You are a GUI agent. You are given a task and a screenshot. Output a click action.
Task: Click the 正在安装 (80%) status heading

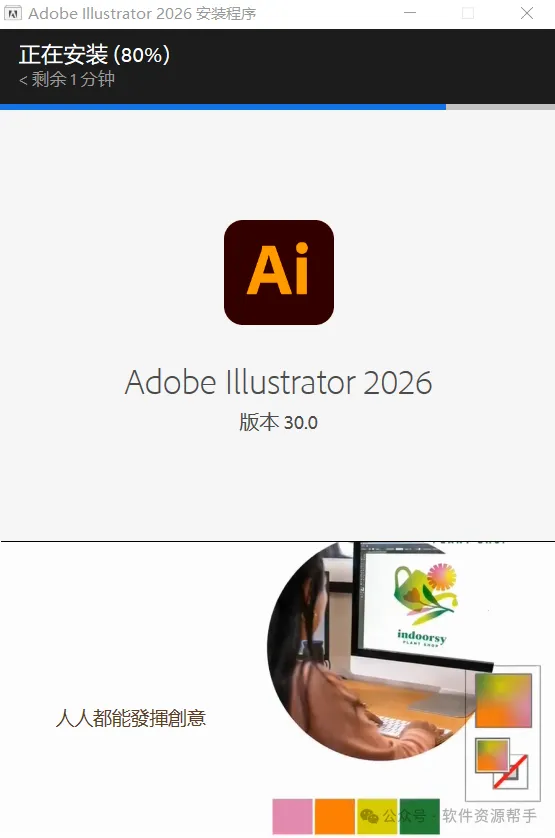click(x=95, y=55)
